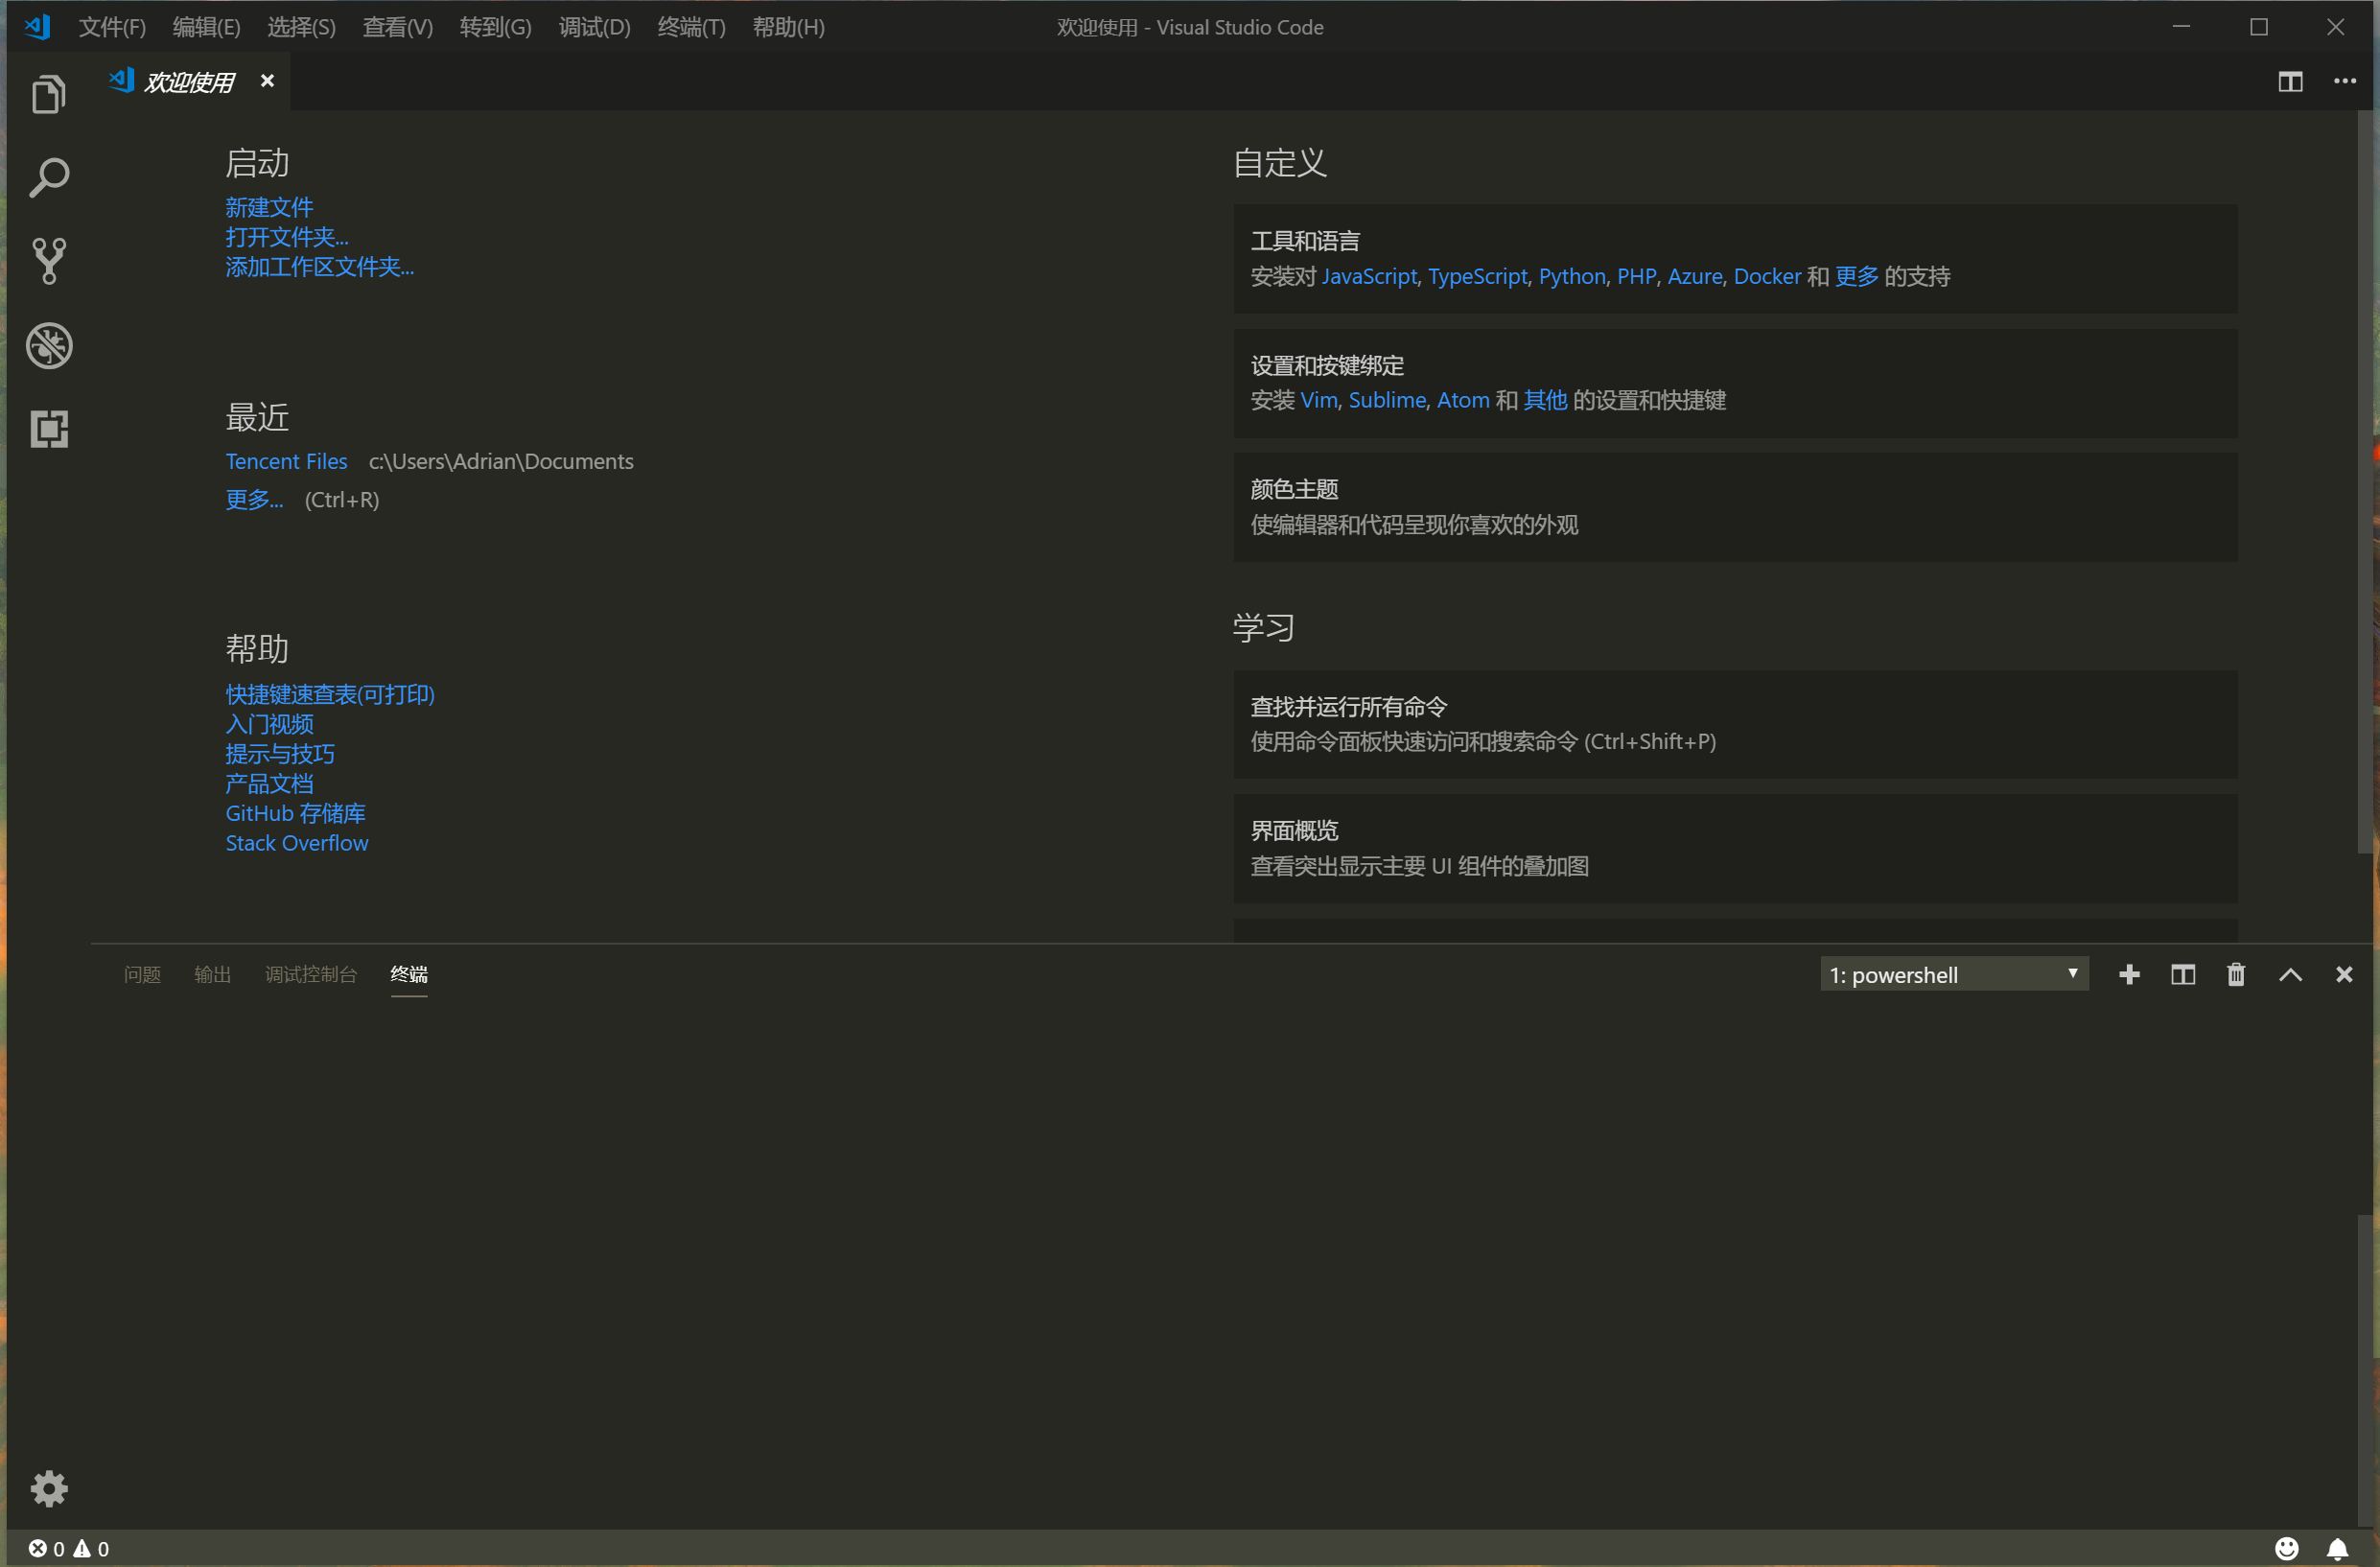The width and height of the screenshot is (2380, 1567).
Task: Kill terminal with the trash icon
Action: 2236,974
